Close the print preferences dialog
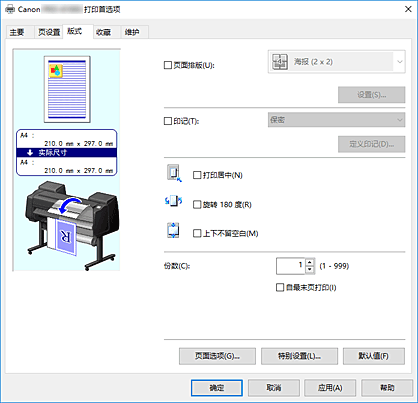The width and height of the screenshot is (418, 403). [x=408, y=9]
